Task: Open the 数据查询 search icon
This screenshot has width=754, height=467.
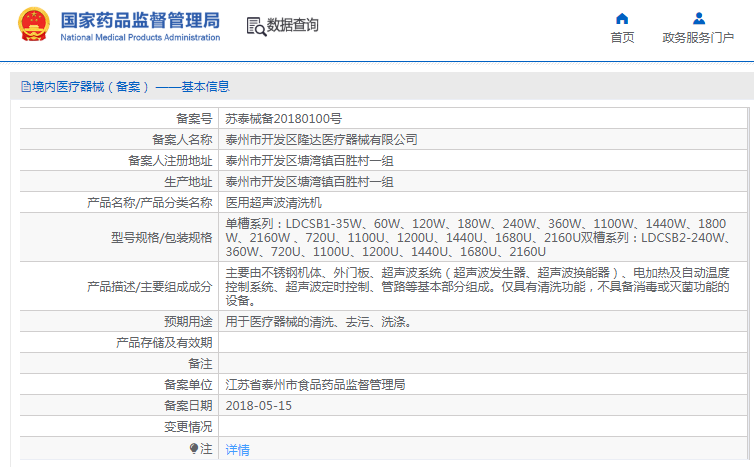Action: point(256,26)
